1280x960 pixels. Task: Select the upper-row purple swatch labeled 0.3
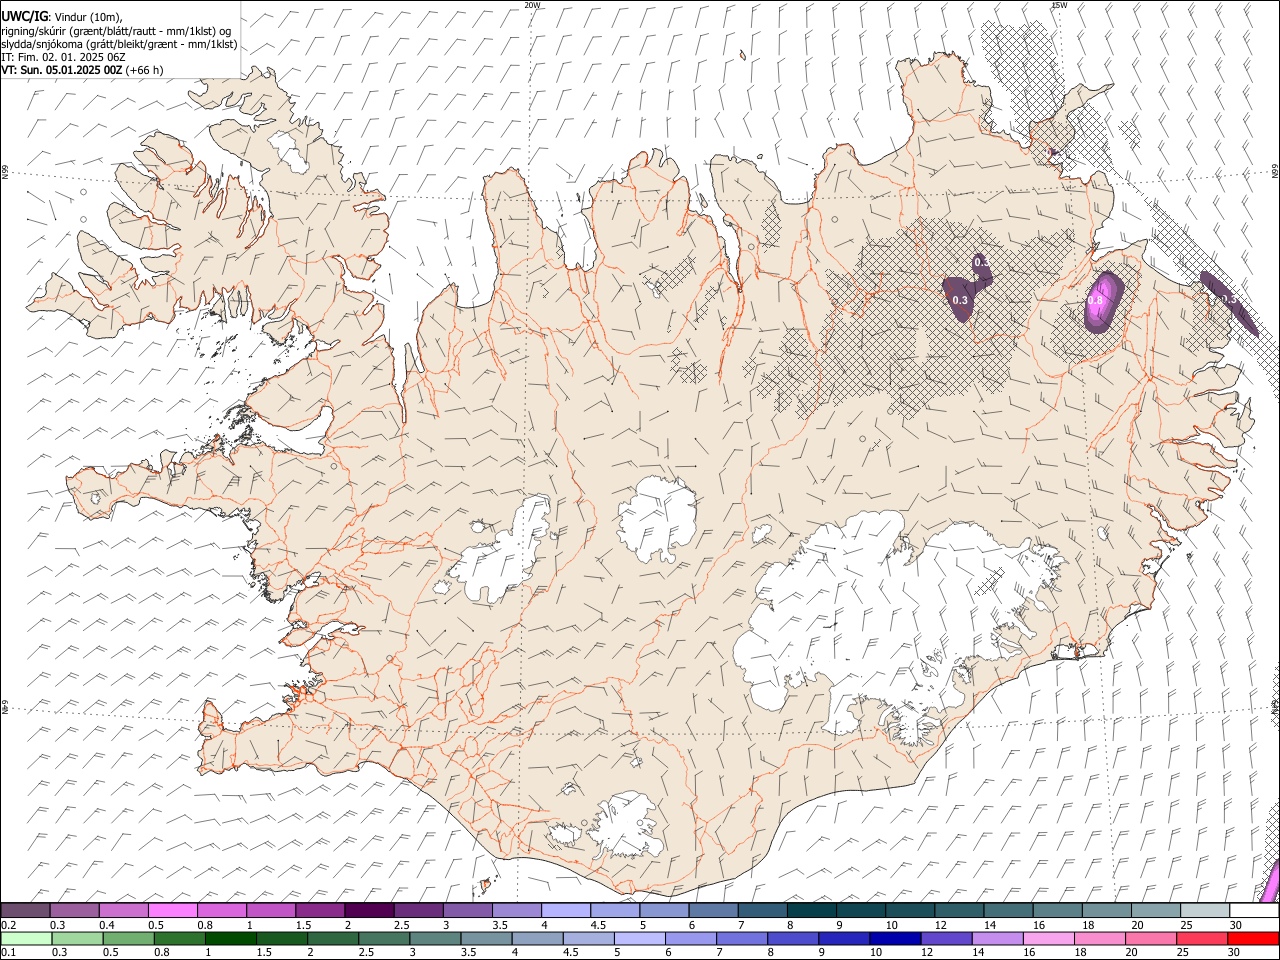[74, 911]
